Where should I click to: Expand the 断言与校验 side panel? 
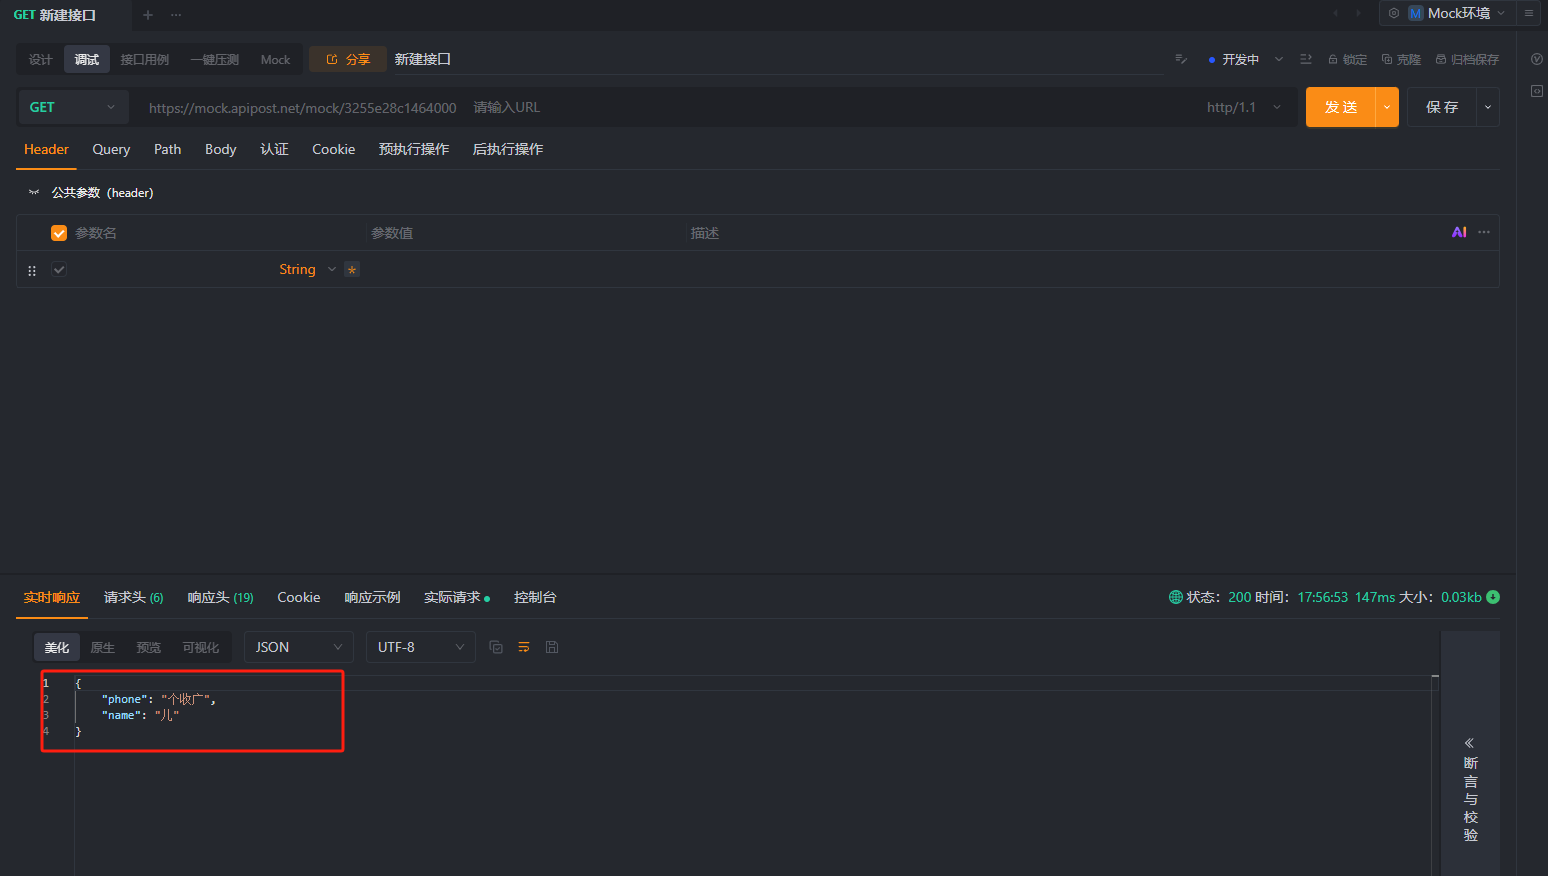(x=1470, y=789)
